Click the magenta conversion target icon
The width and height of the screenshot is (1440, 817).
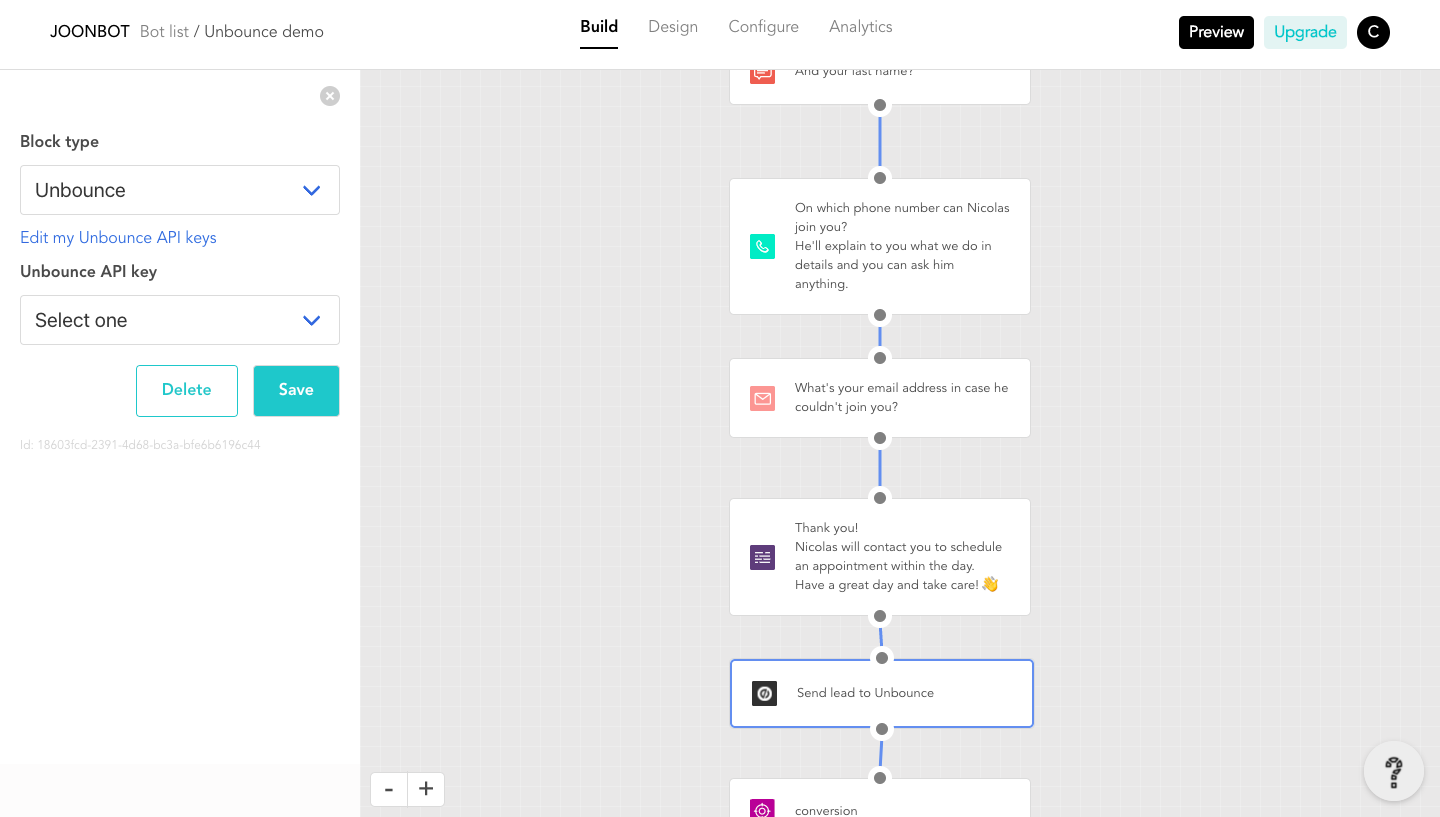pyautogui.click(x=762, y=808)
